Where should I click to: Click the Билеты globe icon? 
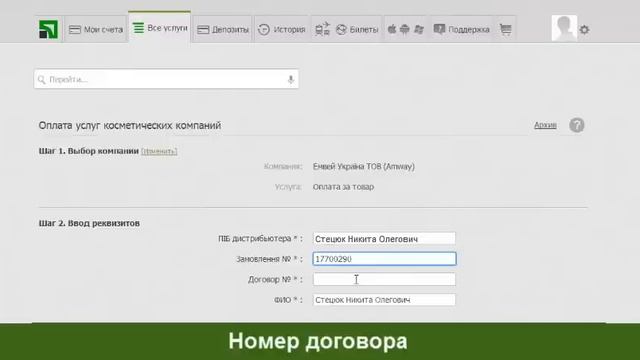tap(341, 29)
